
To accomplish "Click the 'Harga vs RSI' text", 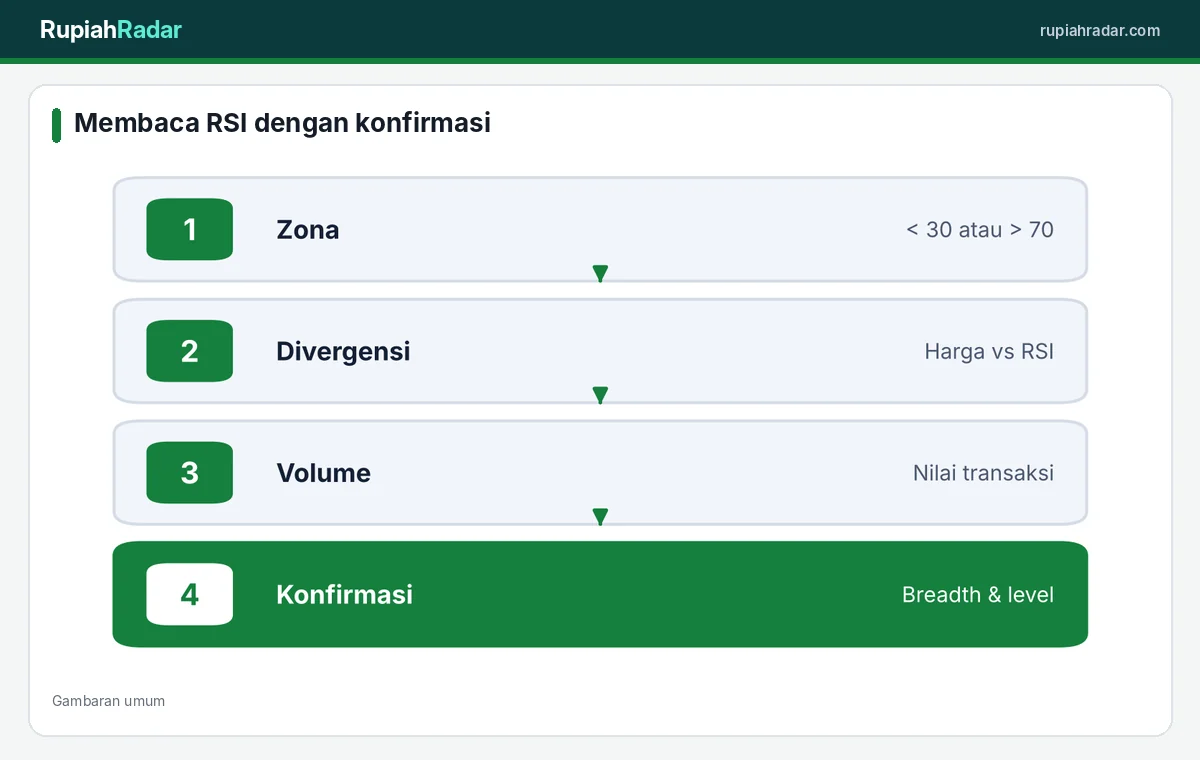I will [989, 352].
